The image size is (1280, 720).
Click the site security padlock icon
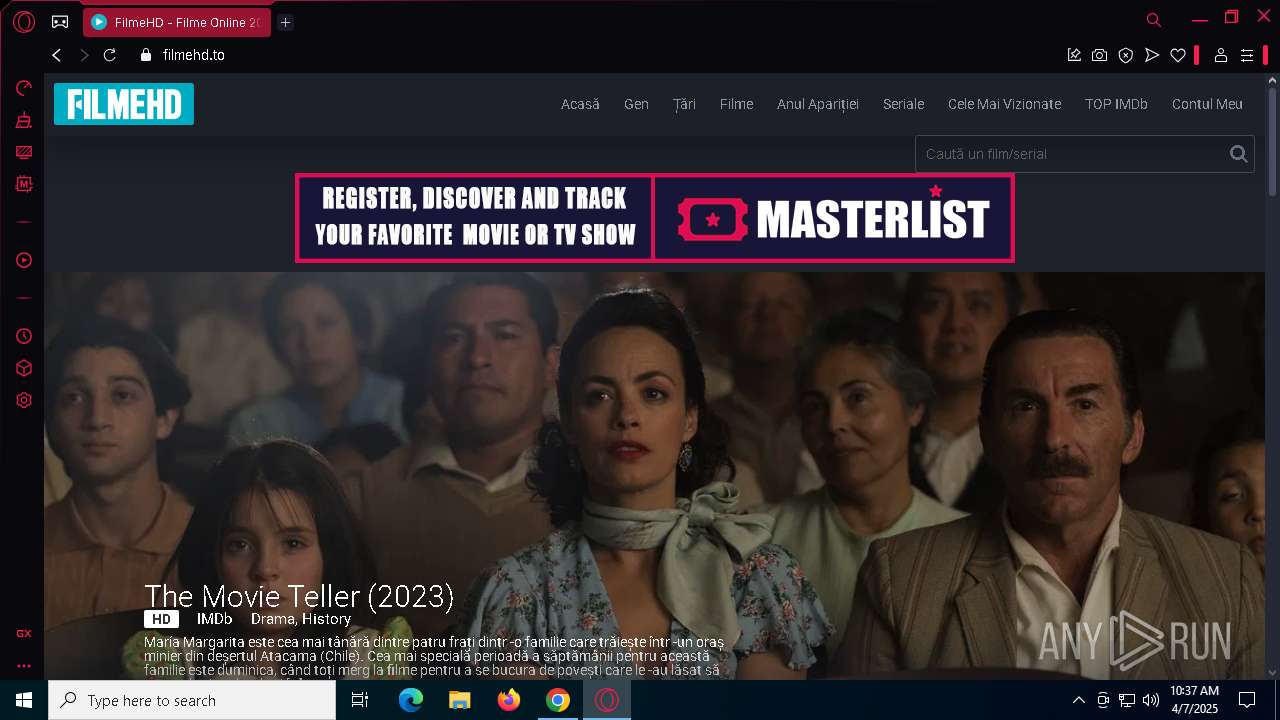(x=146, y=55)
